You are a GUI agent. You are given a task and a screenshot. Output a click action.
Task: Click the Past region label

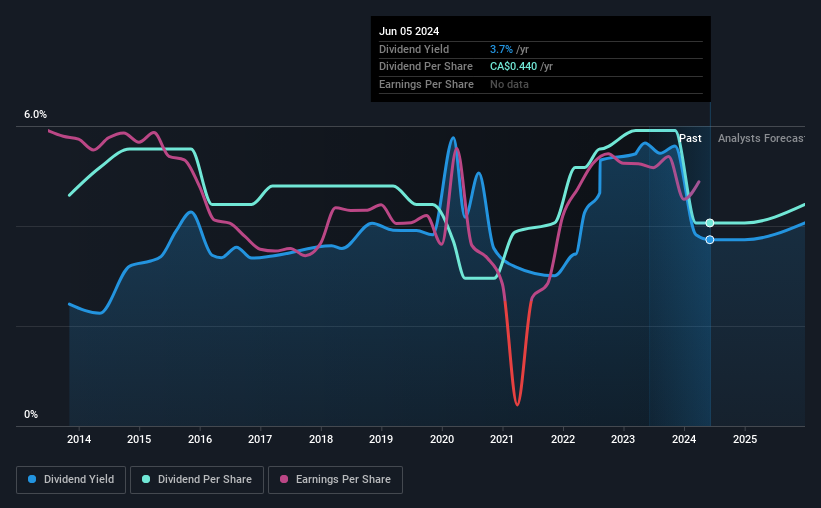(690, 138)
